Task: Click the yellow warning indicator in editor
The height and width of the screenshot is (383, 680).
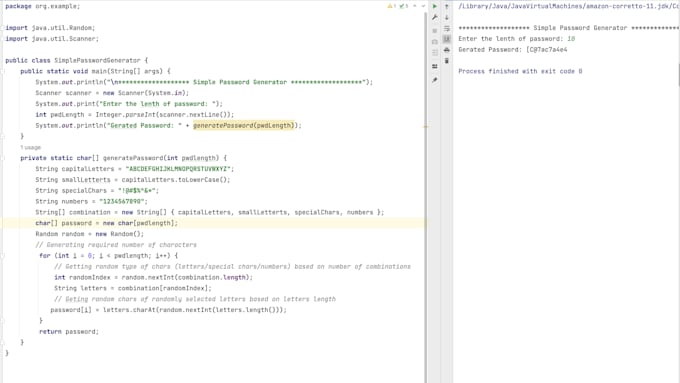Action: click(392, 6)
